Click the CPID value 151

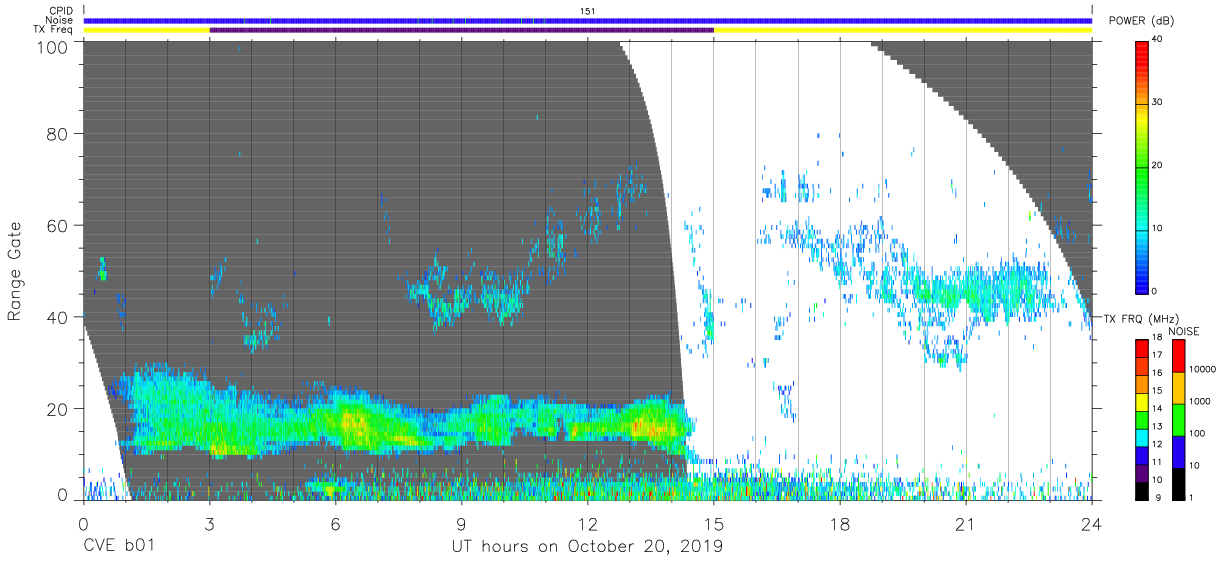click(x=588, y=11)
